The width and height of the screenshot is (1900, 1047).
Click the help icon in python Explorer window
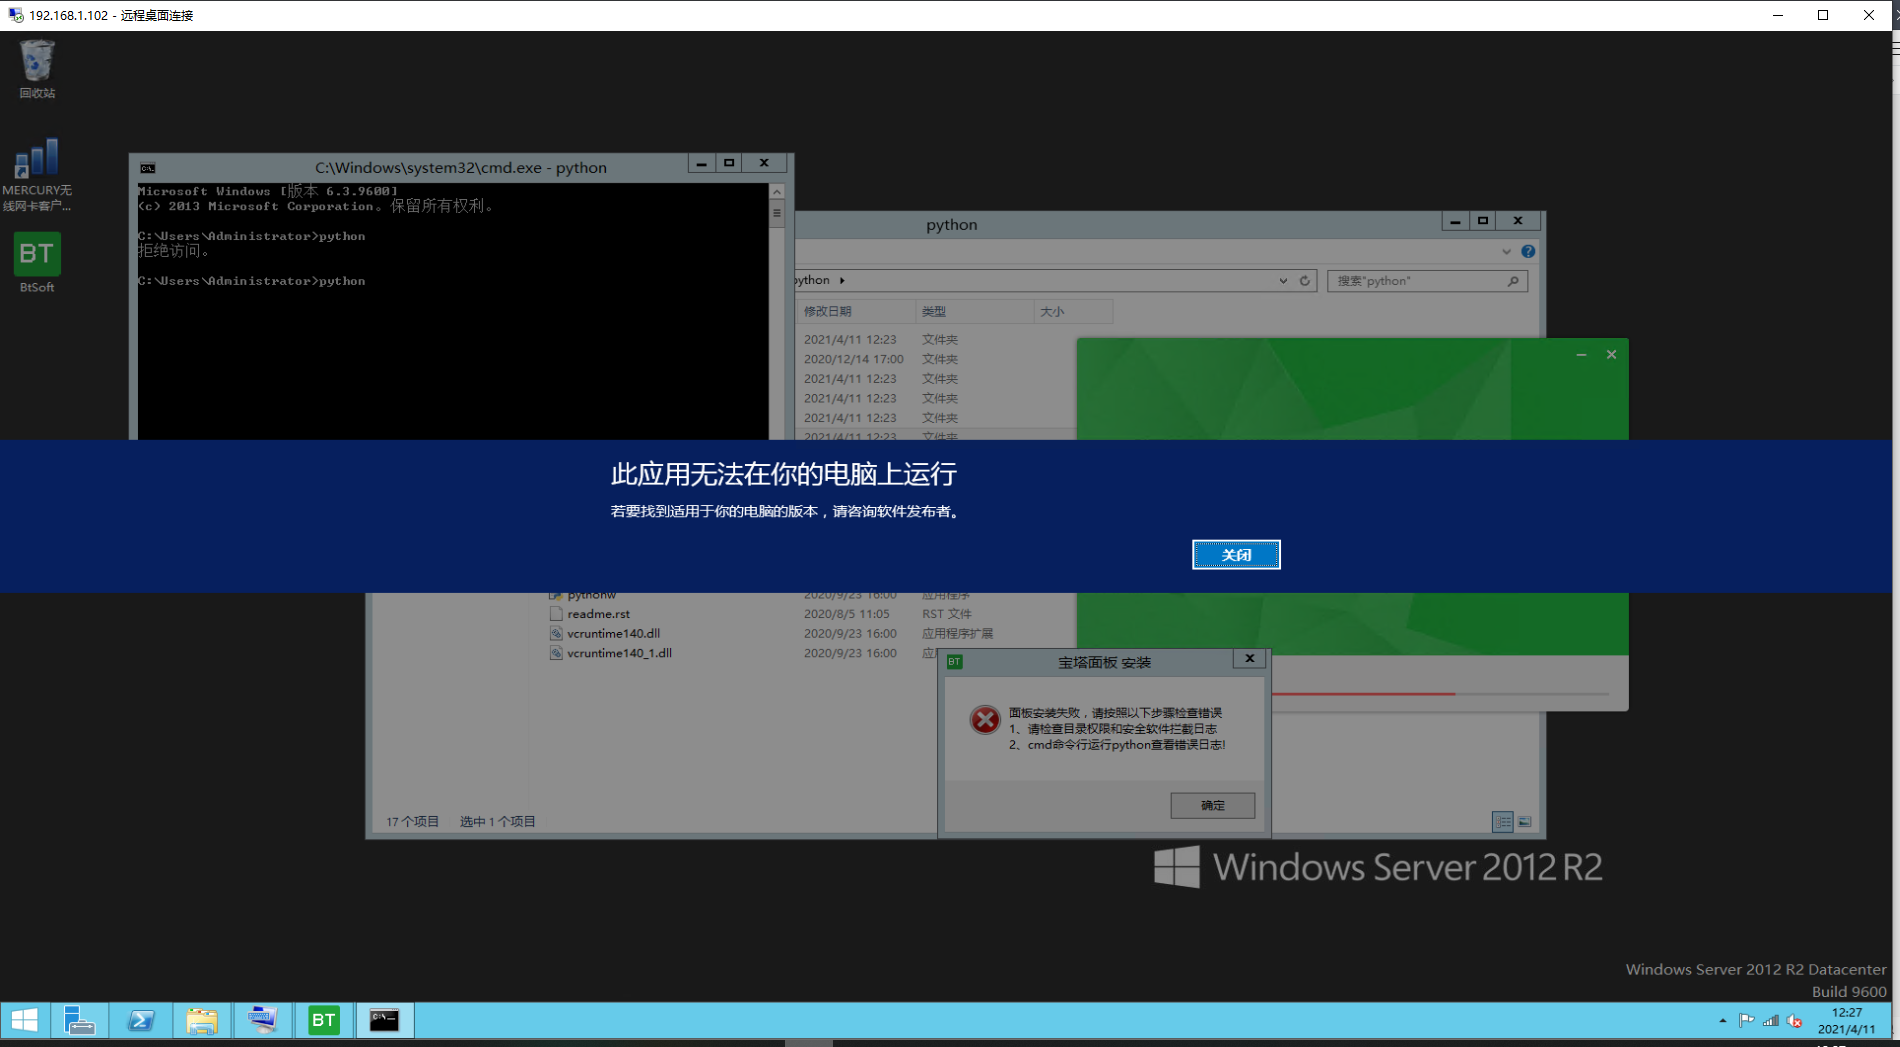click(x=1528, y=252)
